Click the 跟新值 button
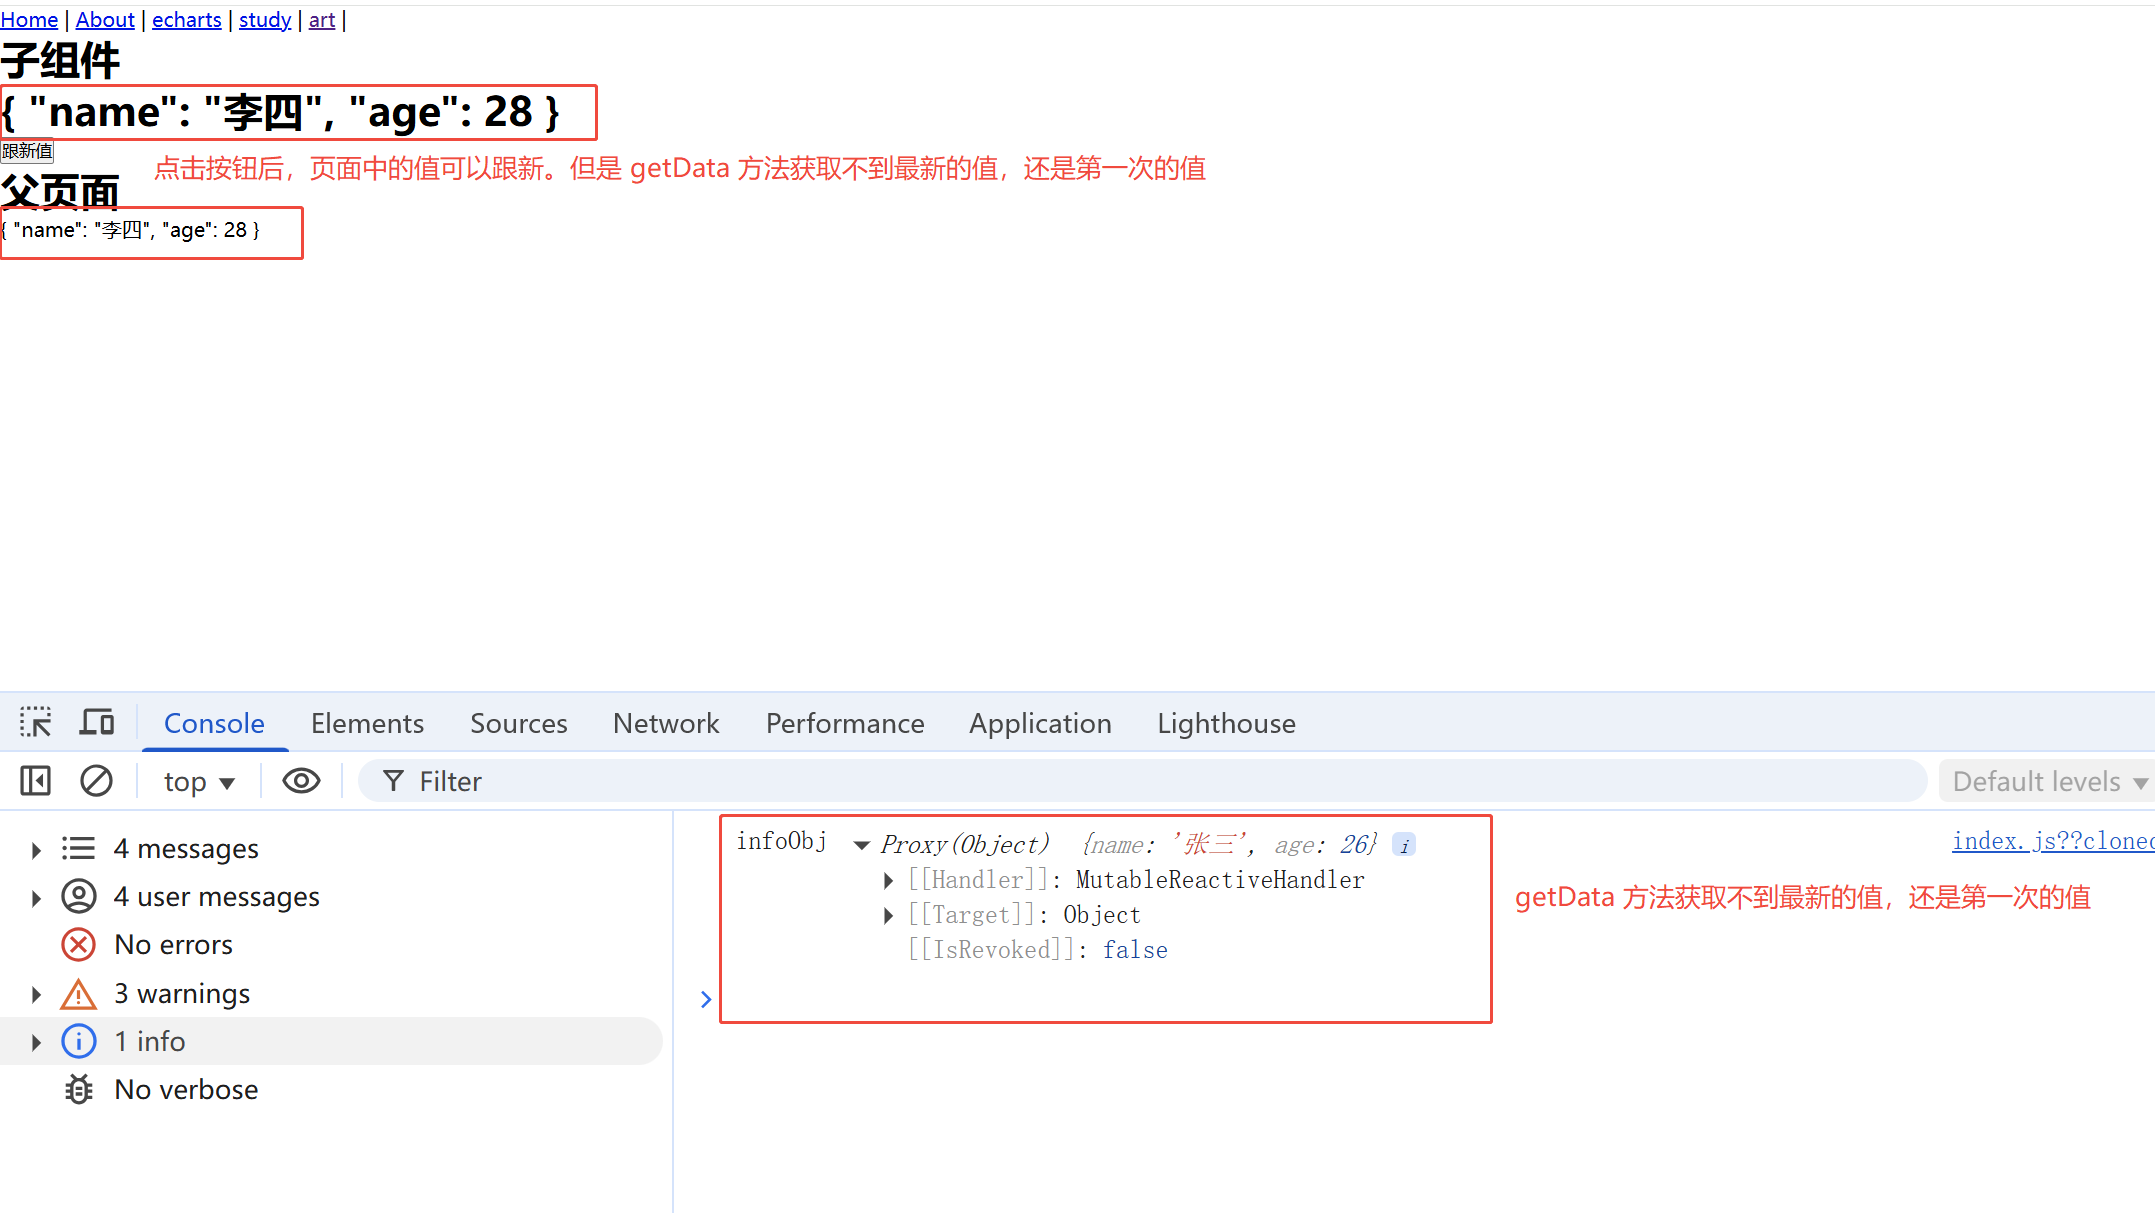2155x1213 pixels. [x=27, y=151]
